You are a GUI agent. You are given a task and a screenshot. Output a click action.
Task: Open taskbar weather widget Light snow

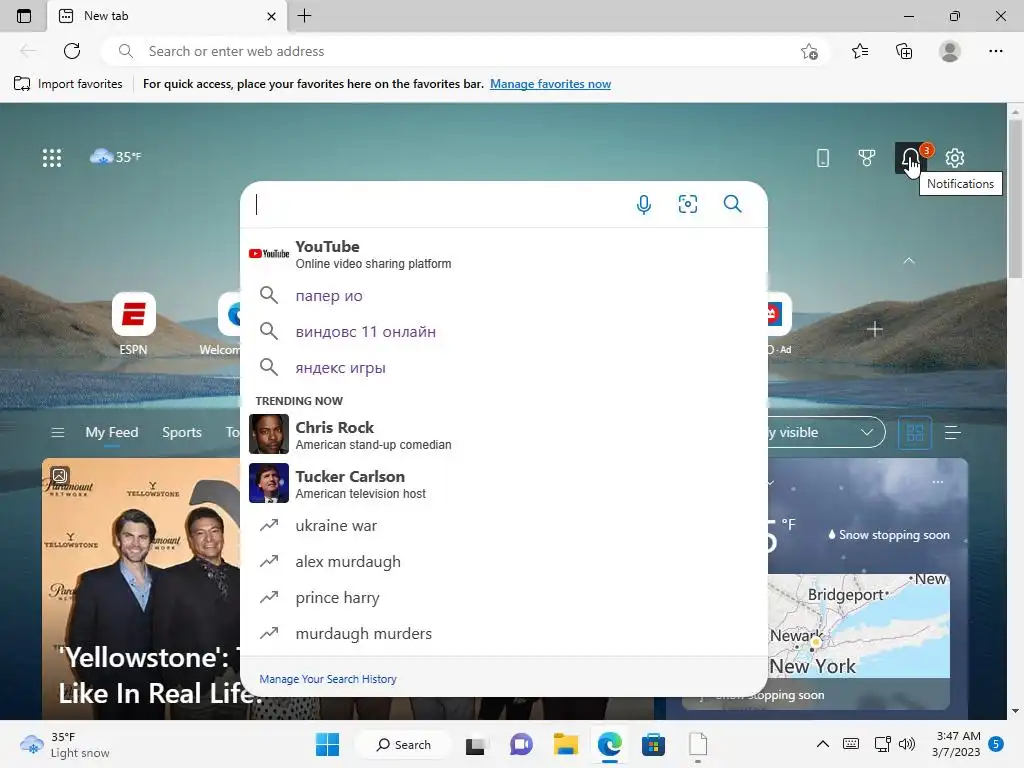tap(65, 744)
